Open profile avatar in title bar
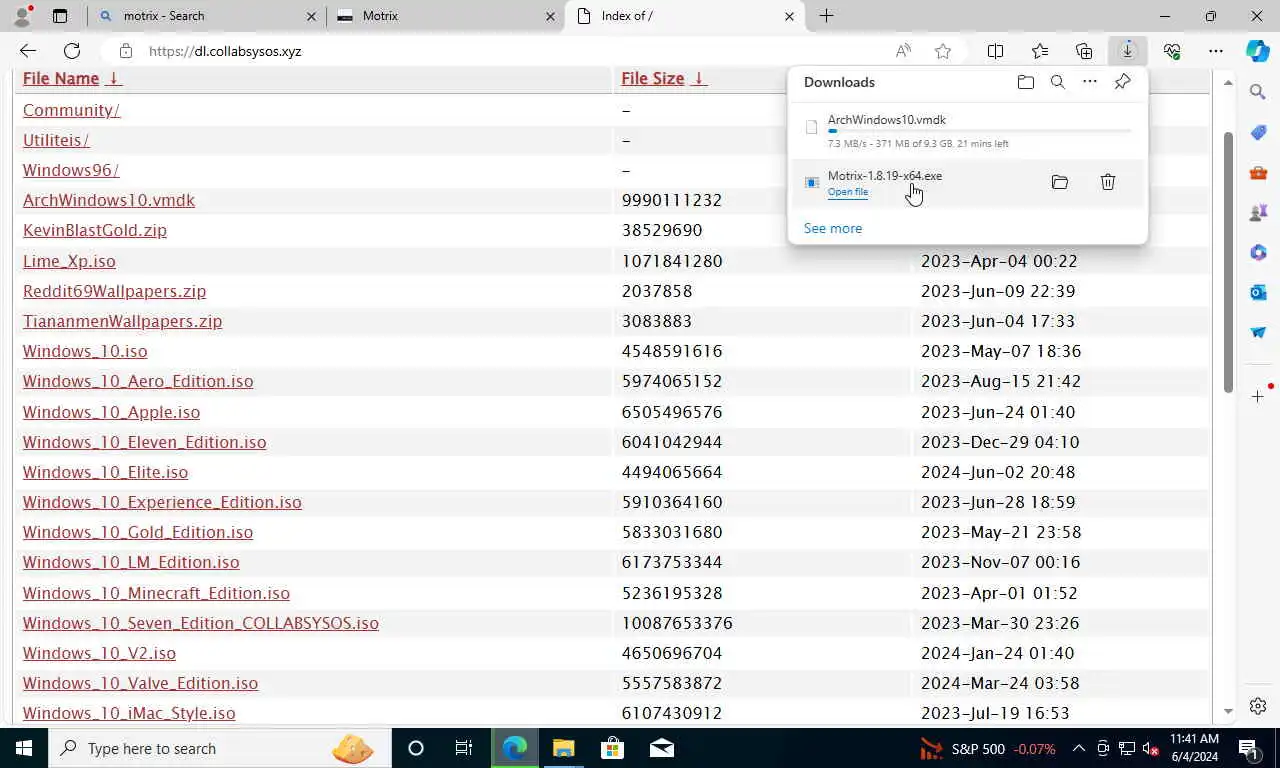 click(x=22, y=16)
